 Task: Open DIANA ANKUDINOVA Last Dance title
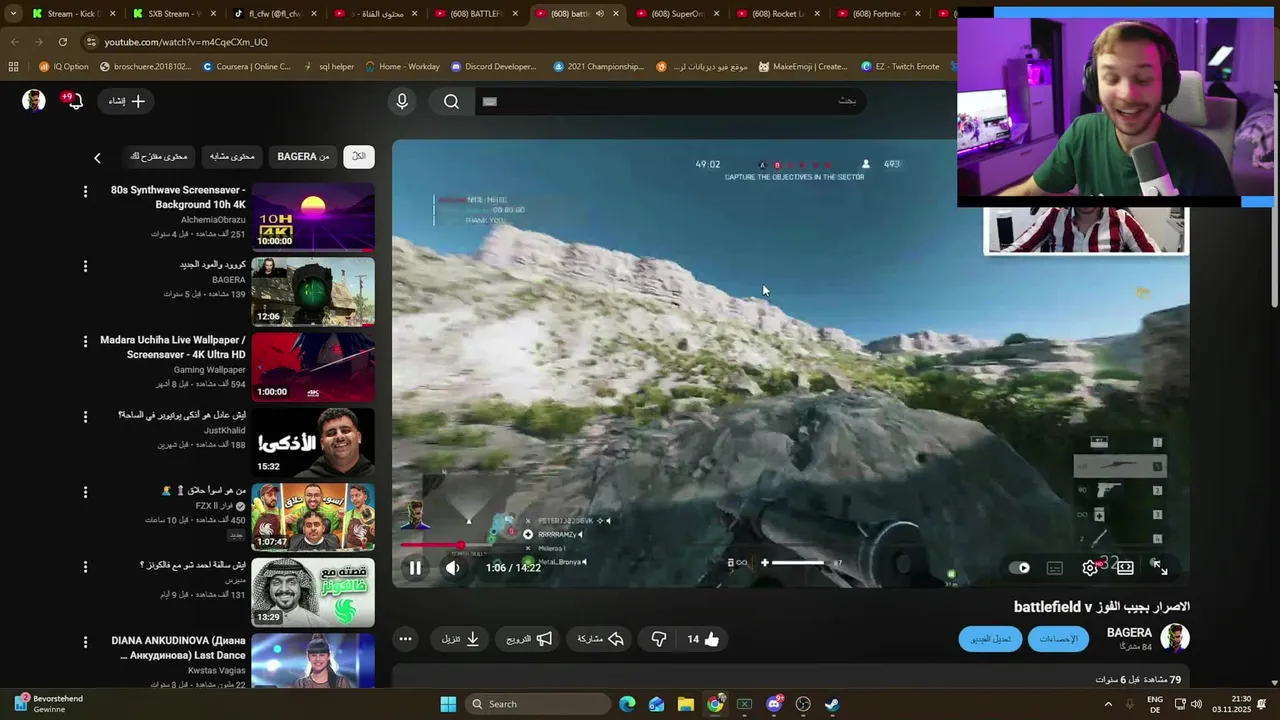tap(178, 648)
